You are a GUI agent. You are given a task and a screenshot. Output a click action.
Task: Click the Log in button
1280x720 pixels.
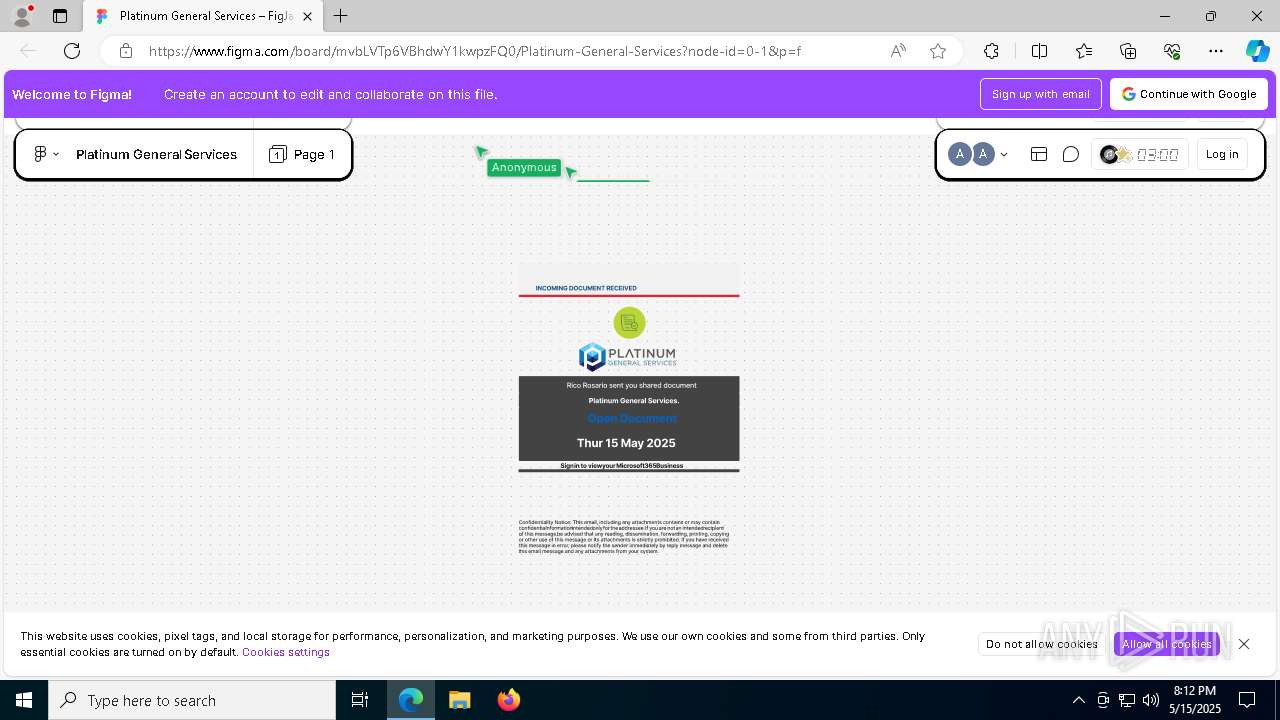click(1222, 154)
